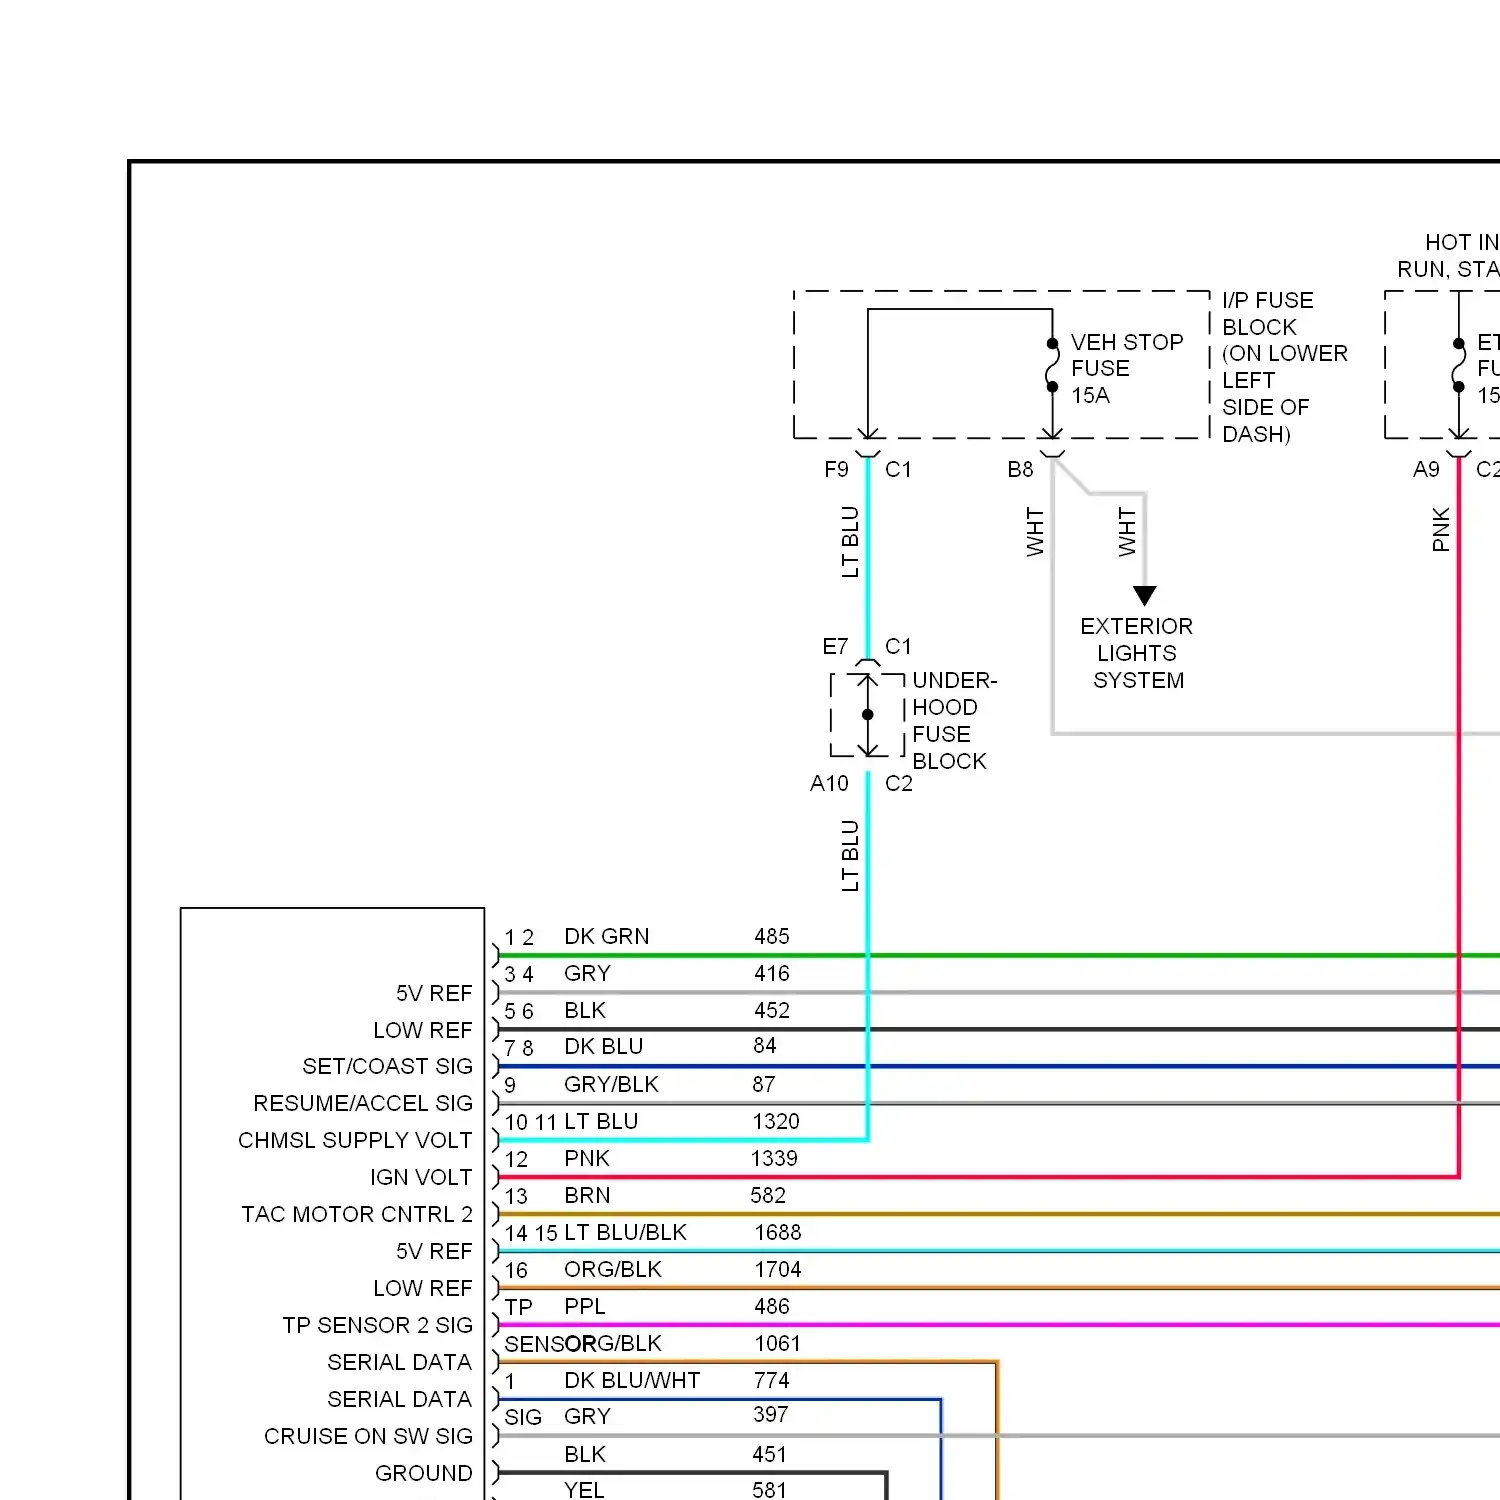Click the IGN VOLT label
Image resolution: width=1500 pixels, height=1500 pixels.
[x=421, y=1178]
